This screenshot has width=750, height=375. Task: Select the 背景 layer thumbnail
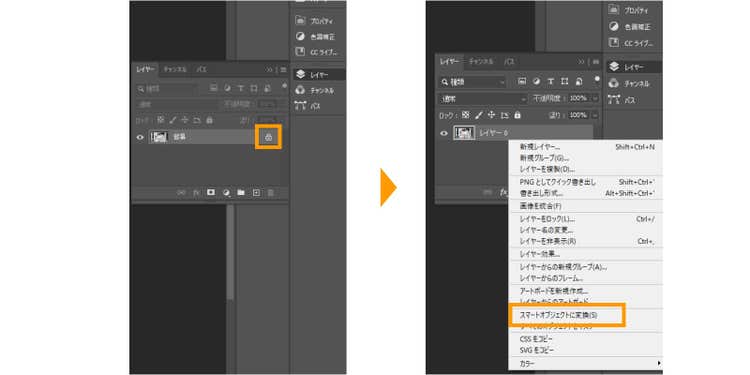point(159,137)
